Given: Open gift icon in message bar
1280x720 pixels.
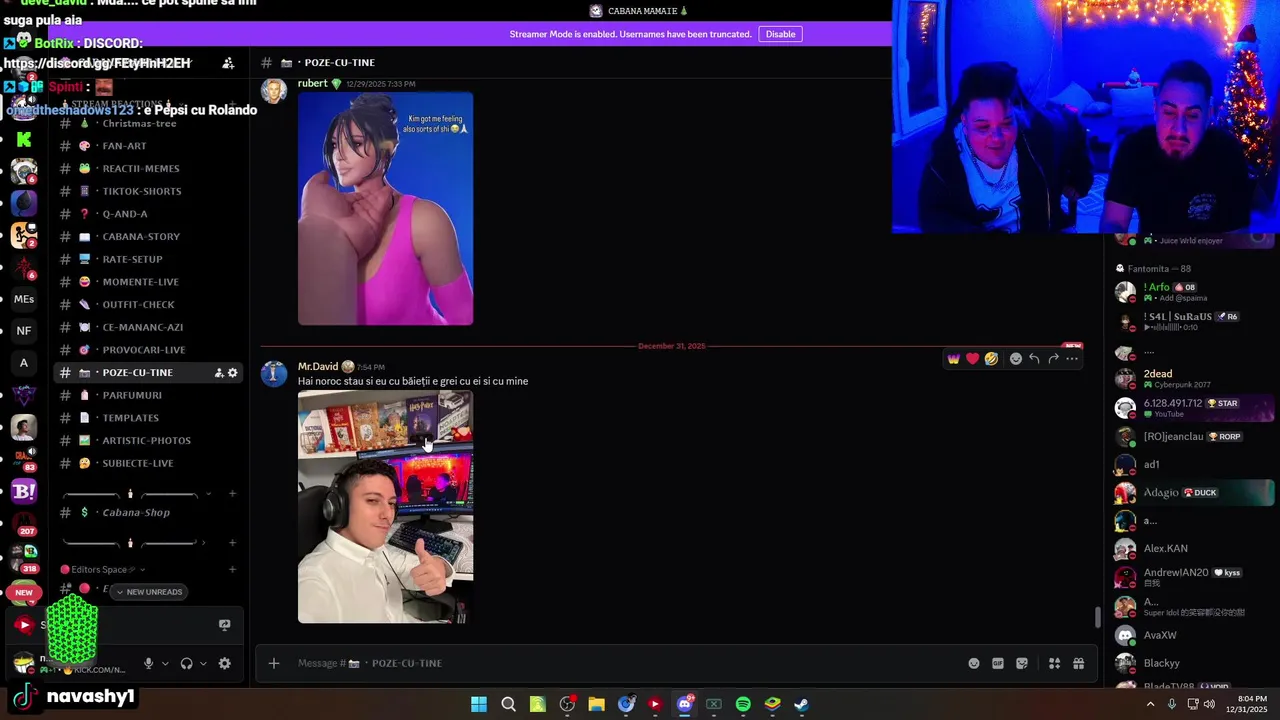Looking at the screenshot, I should pos(1078,663).
